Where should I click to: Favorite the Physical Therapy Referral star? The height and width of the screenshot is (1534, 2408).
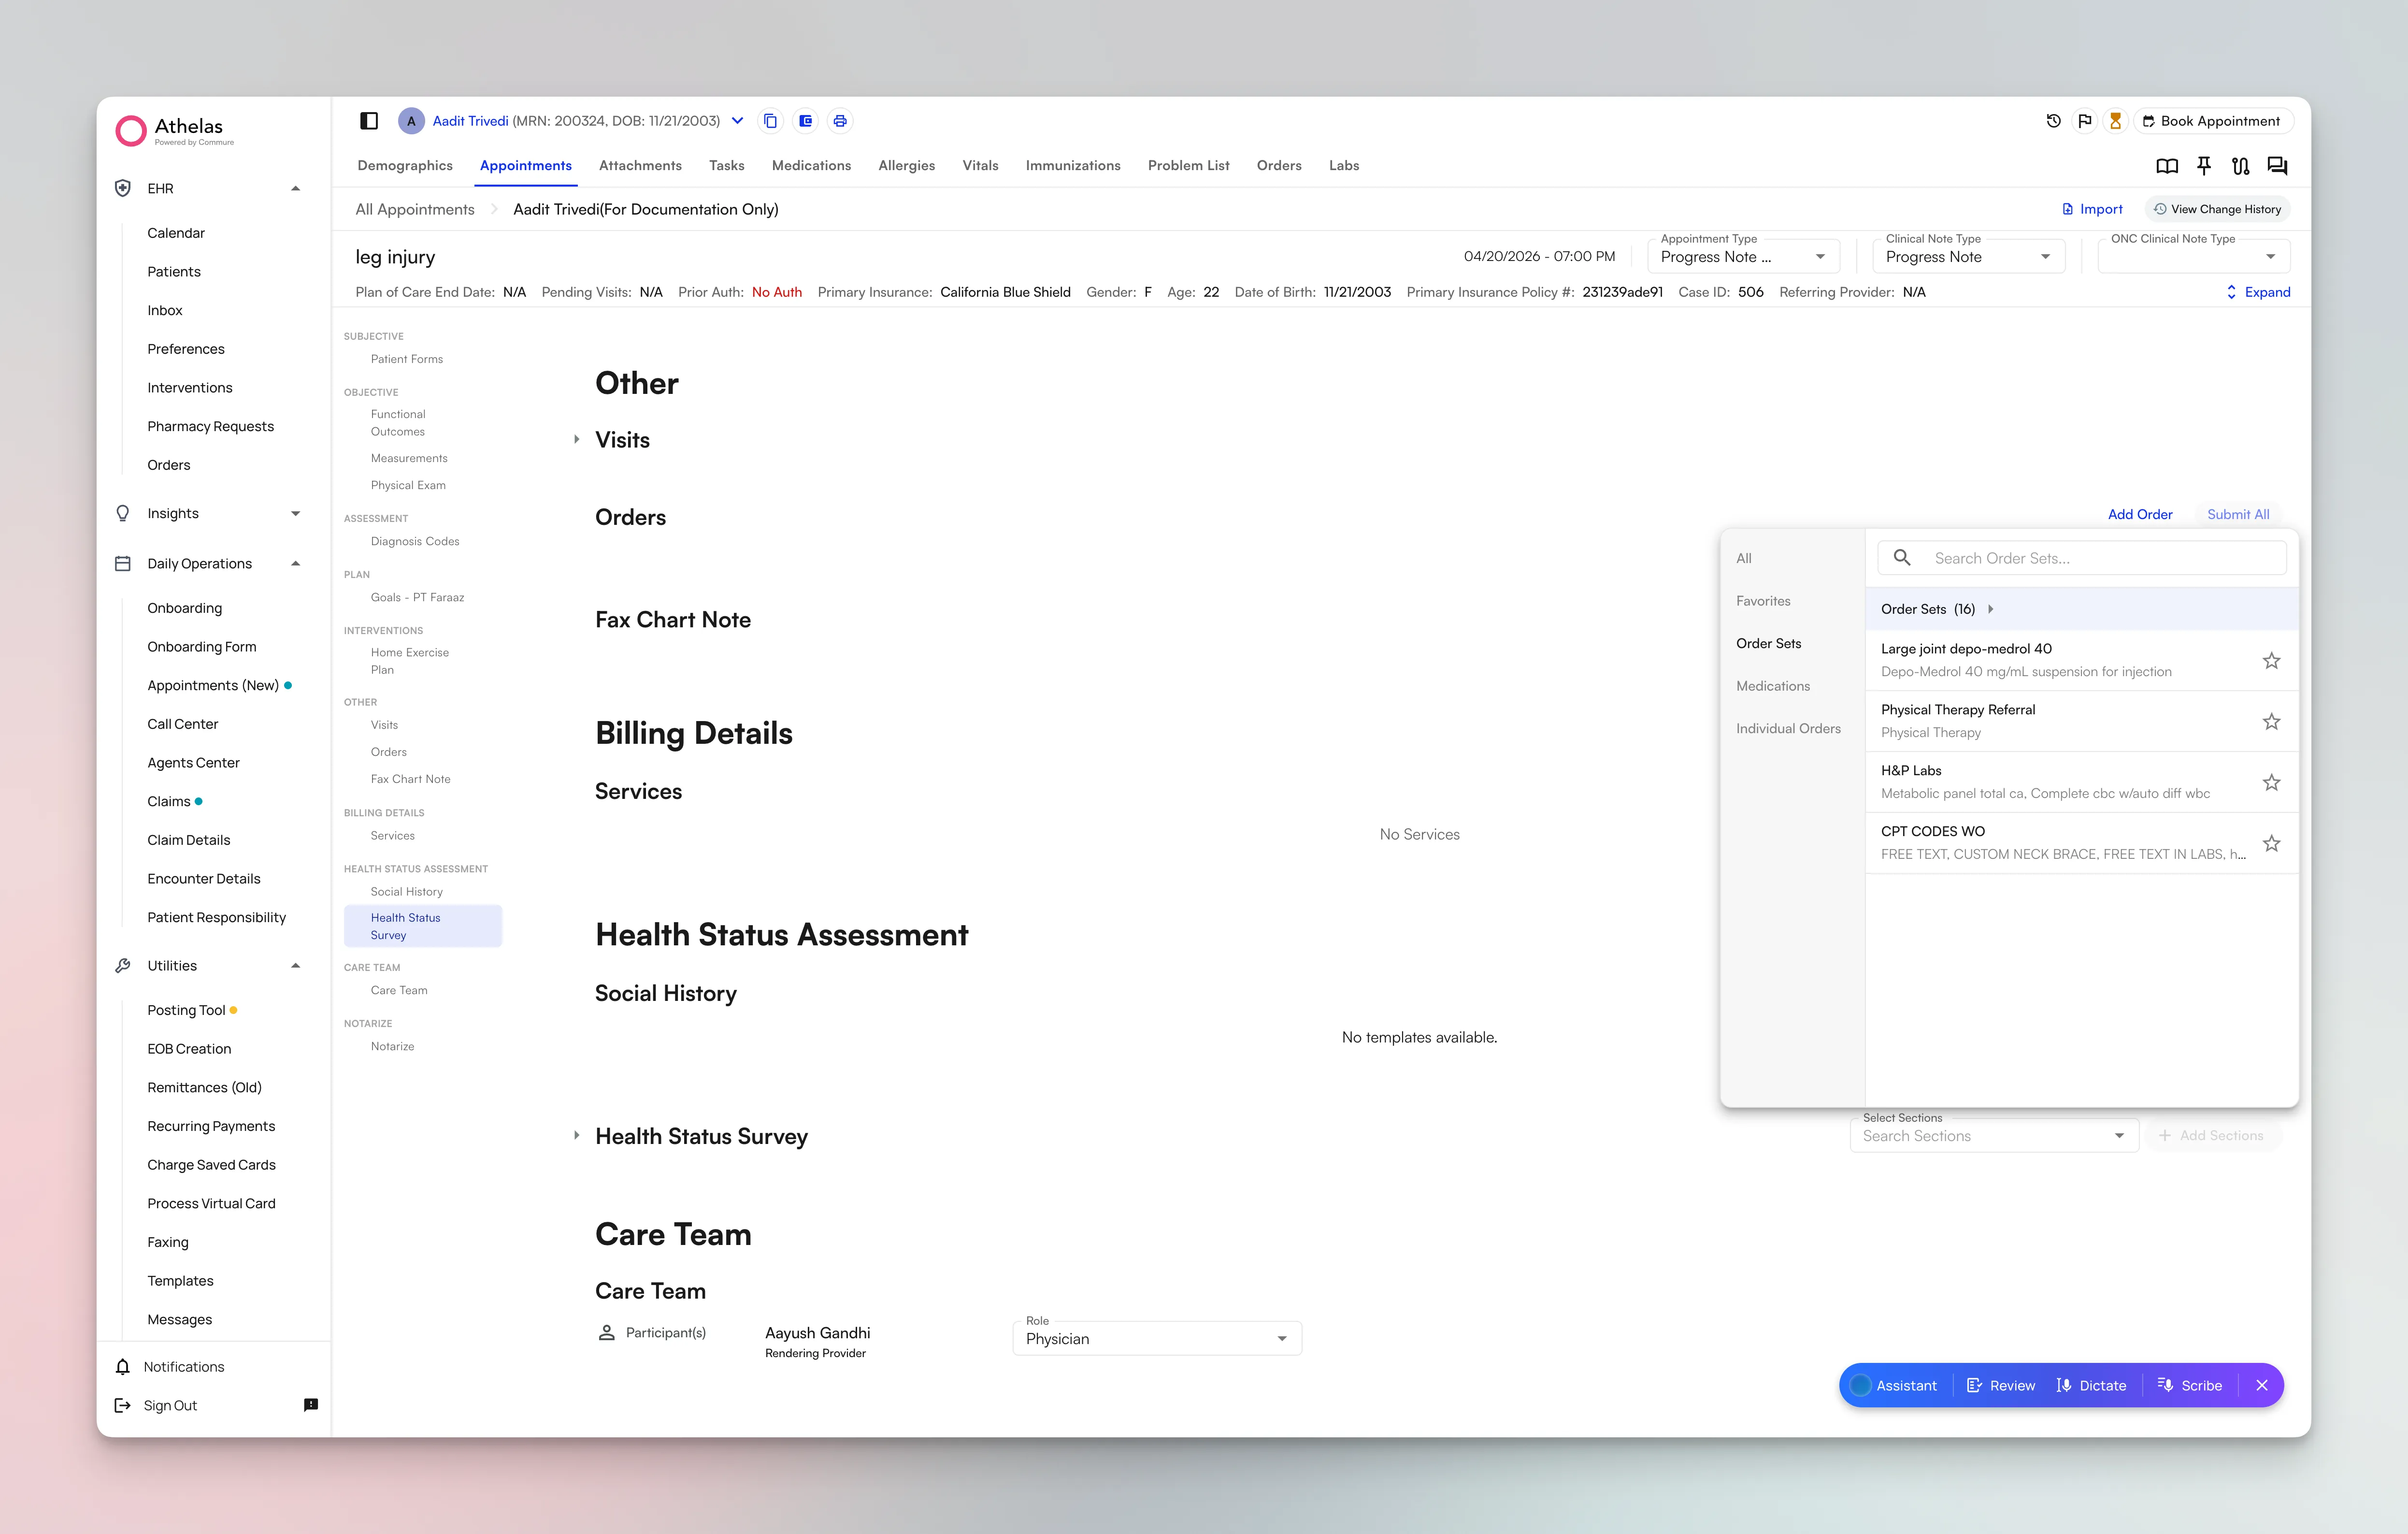tap(2271, 722)
